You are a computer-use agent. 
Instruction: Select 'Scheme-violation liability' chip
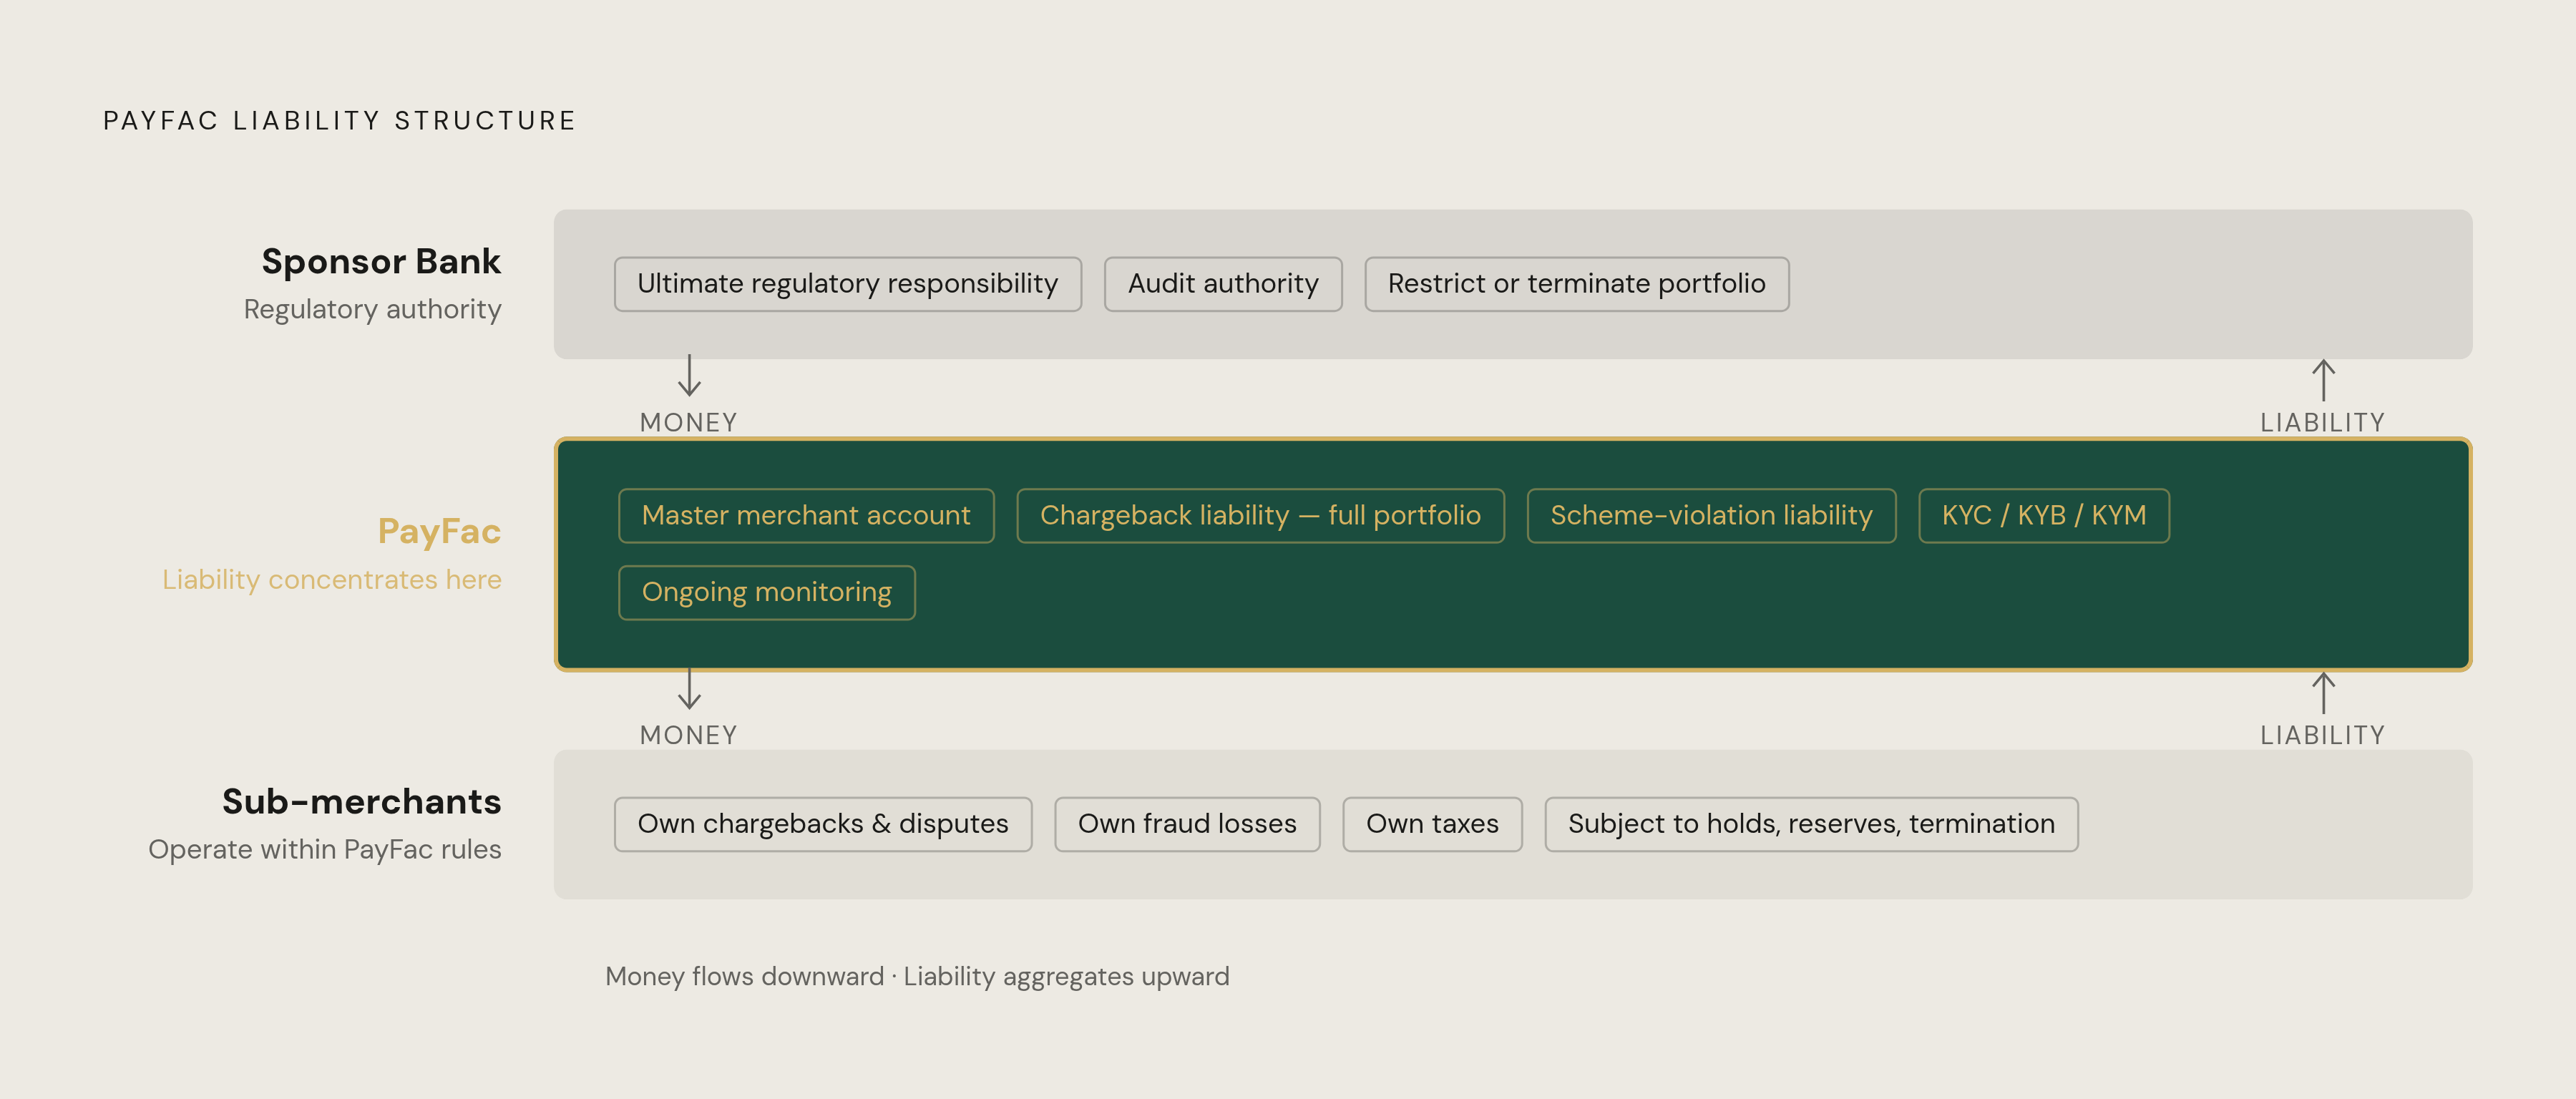tap(1711, 516)
